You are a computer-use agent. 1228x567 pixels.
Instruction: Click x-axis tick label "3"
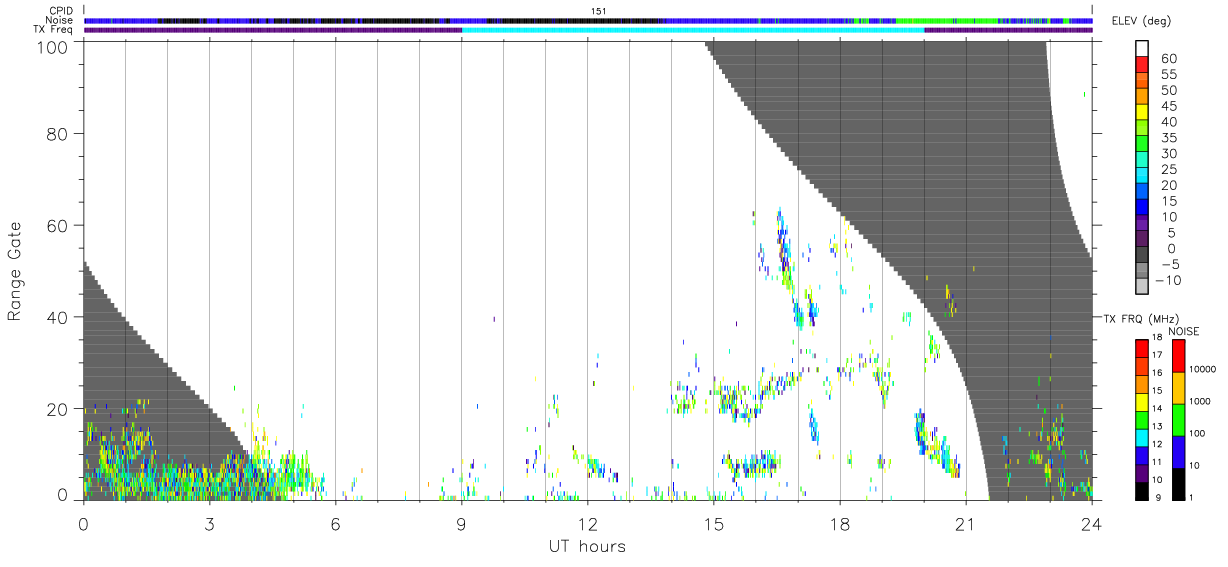point(209,523)
